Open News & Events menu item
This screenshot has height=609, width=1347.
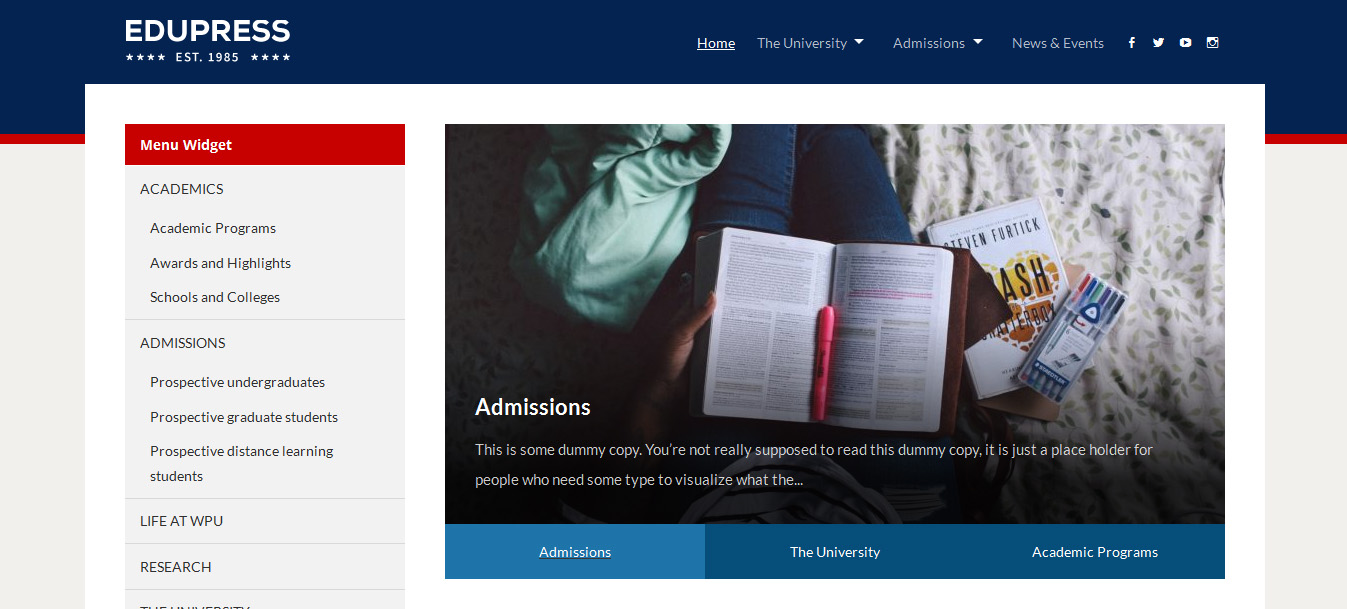pos(1058,43)
